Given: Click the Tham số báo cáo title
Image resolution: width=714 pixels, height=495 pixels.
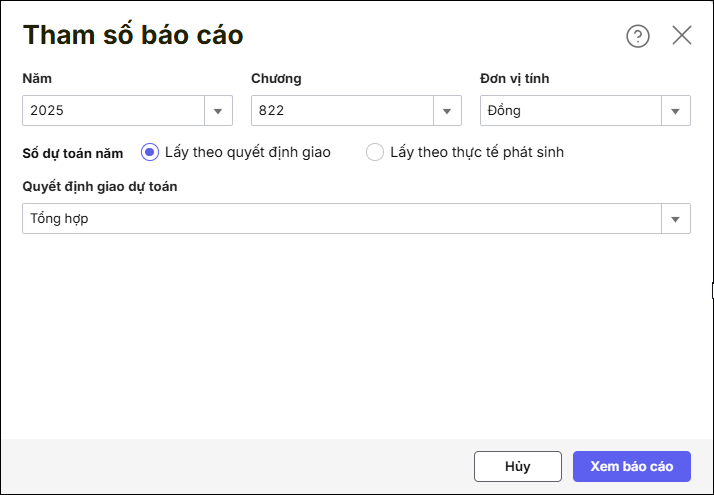Looking at the screenshot, I should coord(133,36).
